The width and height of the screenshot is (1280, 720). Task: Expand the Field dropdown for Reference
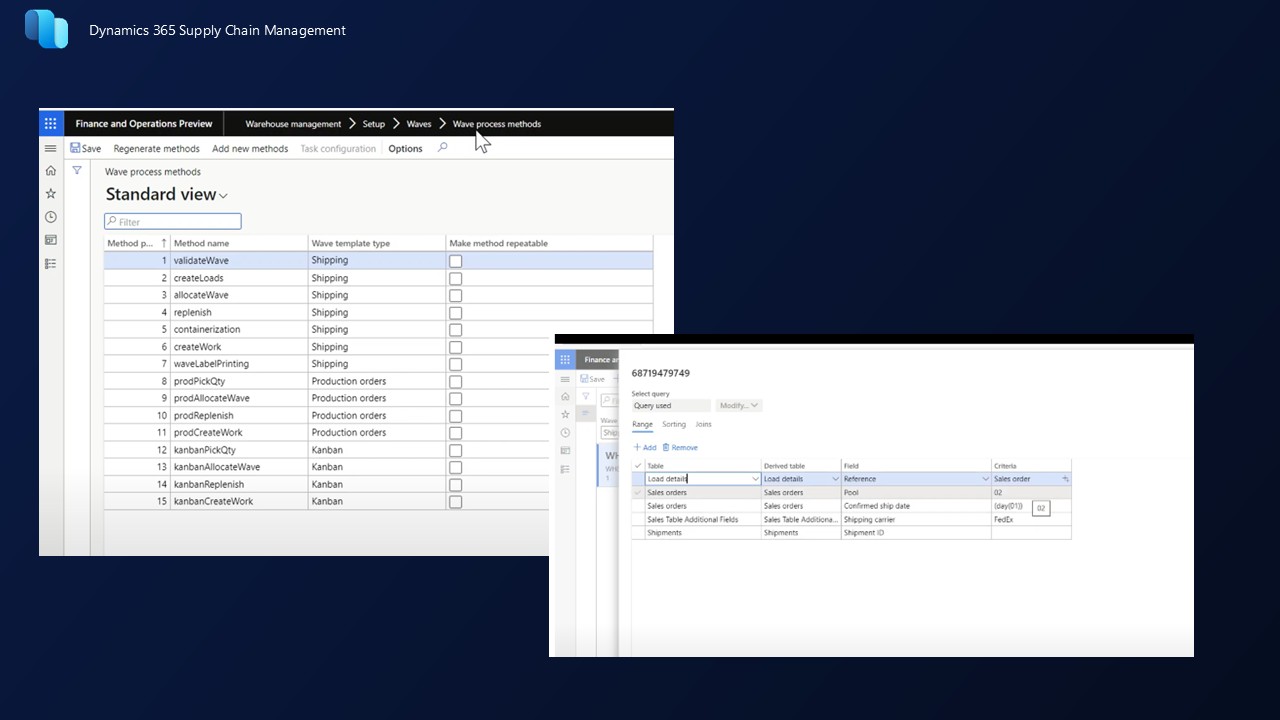point(985,479)
